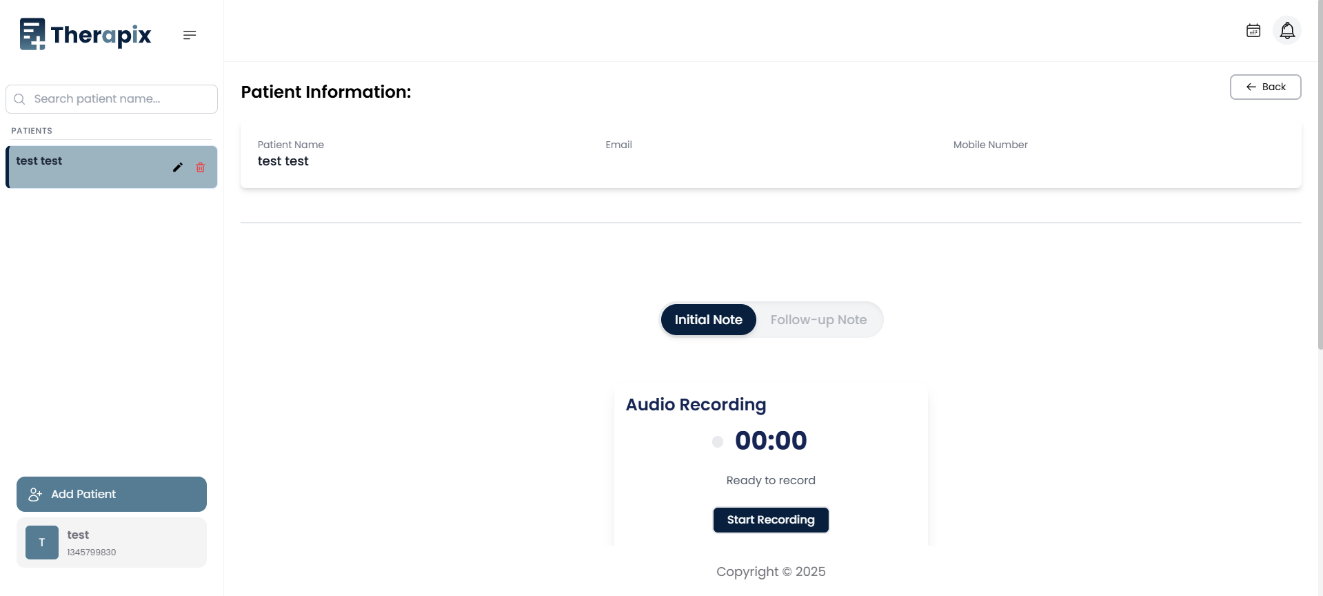Click the T avatar in the user card
The width and height of the screenshot is (1323, 596).
[x=42, y=542]
